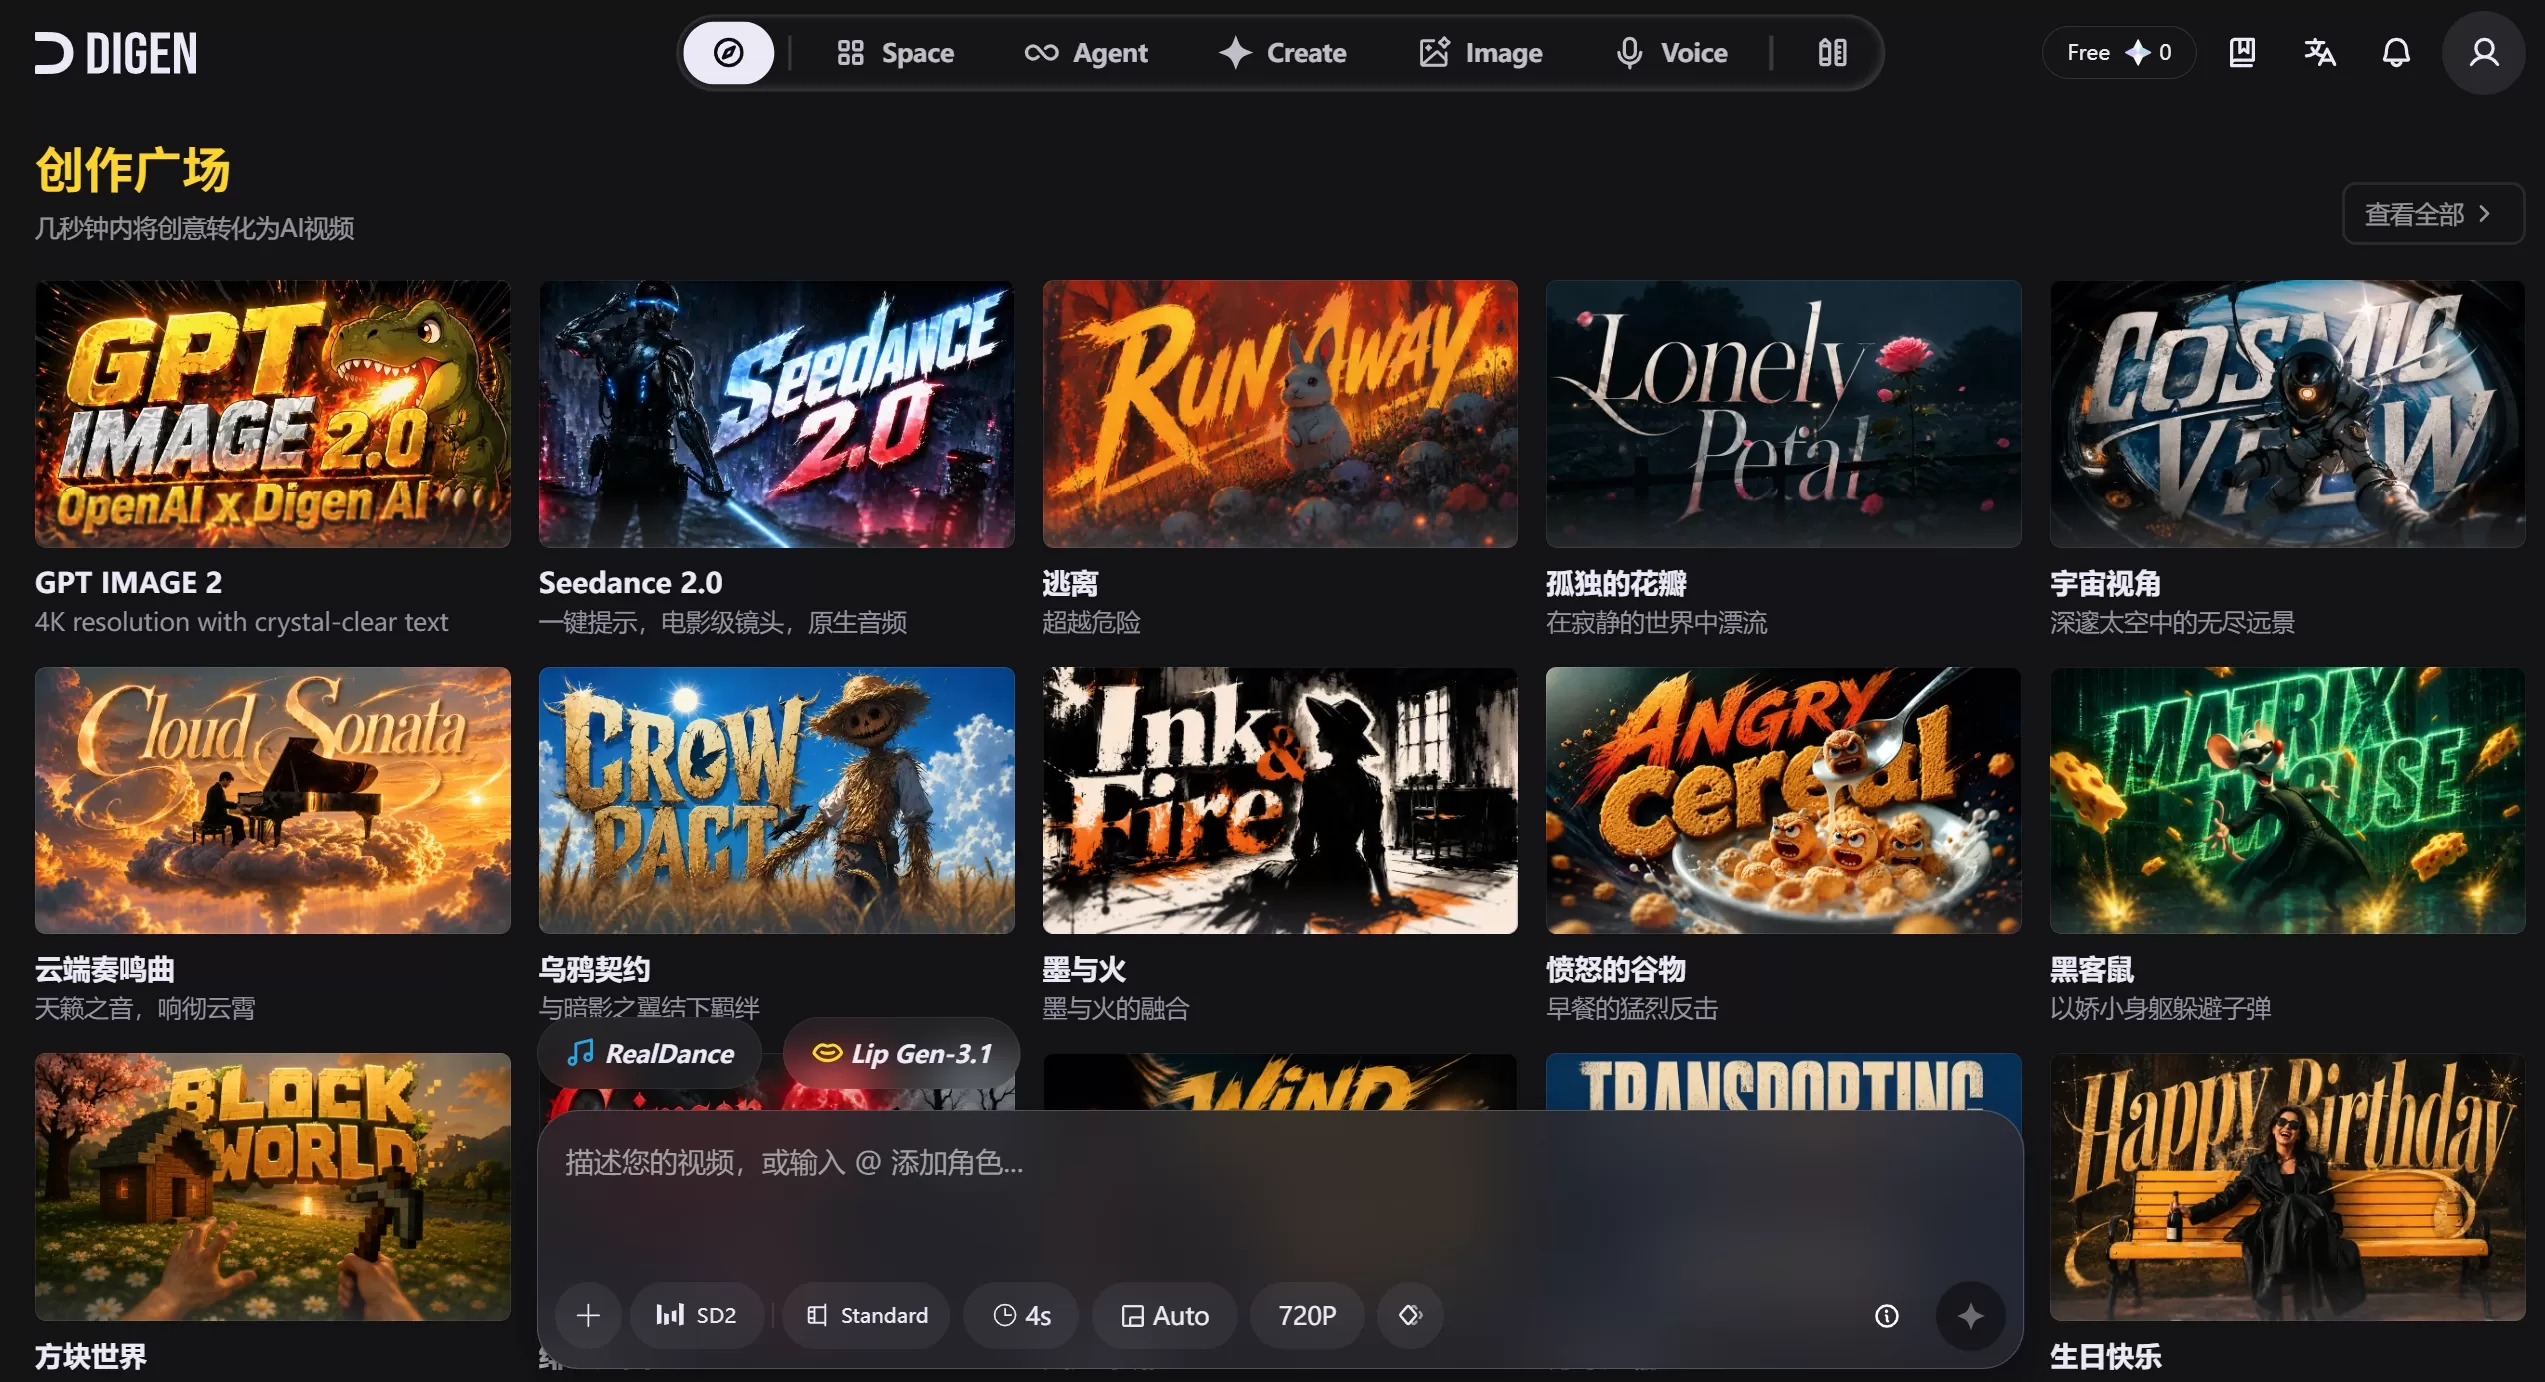
Task: Open the Block World thumbnail
Action: pos(272,1187)
